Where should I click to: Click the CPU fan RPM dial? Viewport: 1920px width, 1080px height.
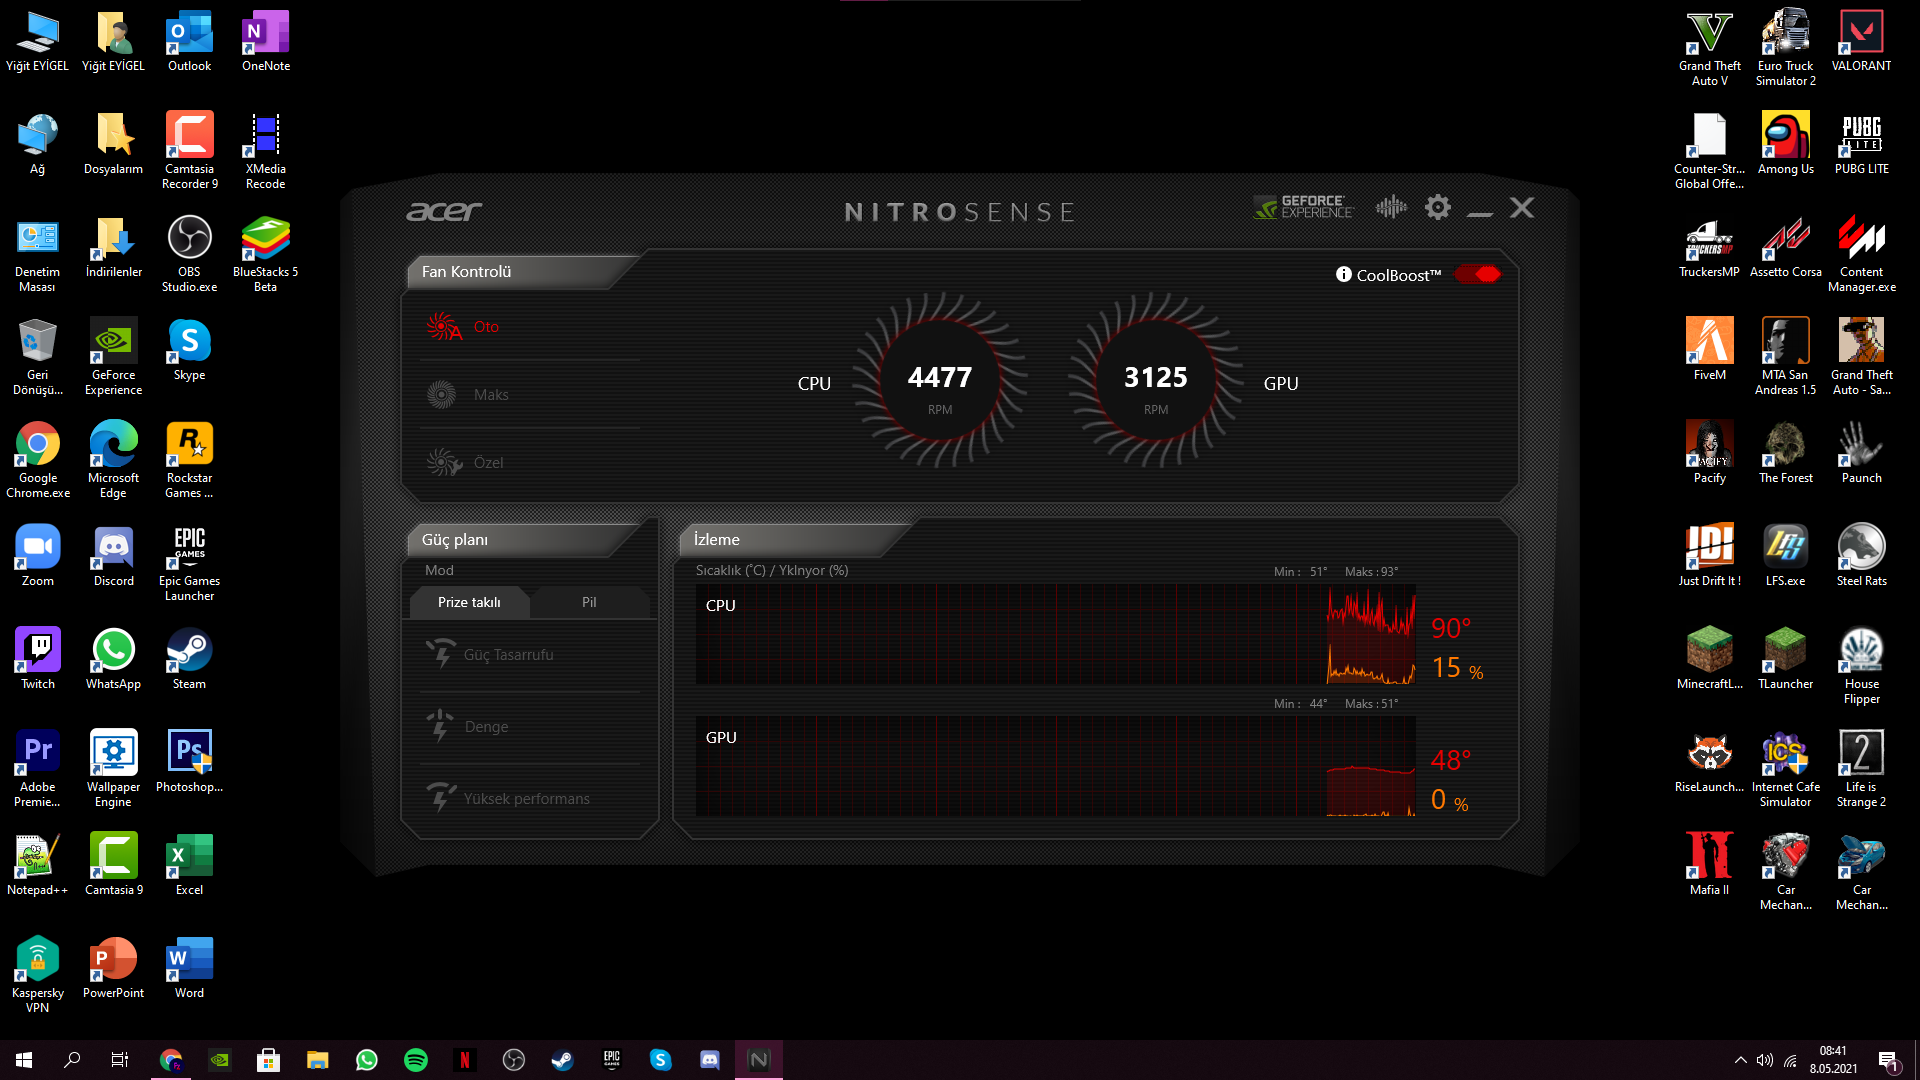939,381
